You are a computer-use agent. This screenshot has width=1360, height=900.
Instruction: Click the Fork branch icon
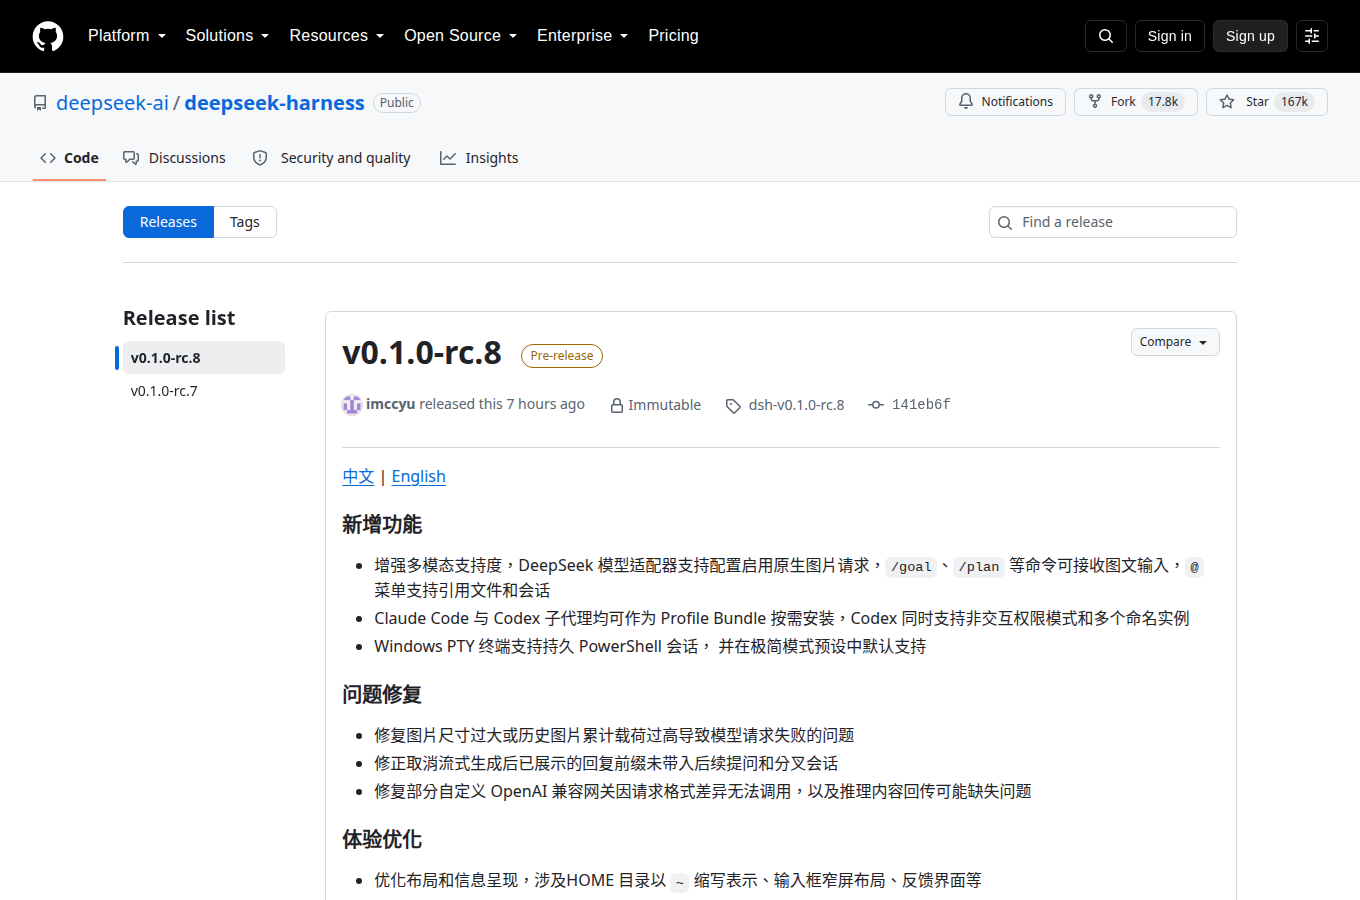pyautogui.click(x=1095, y=101)
